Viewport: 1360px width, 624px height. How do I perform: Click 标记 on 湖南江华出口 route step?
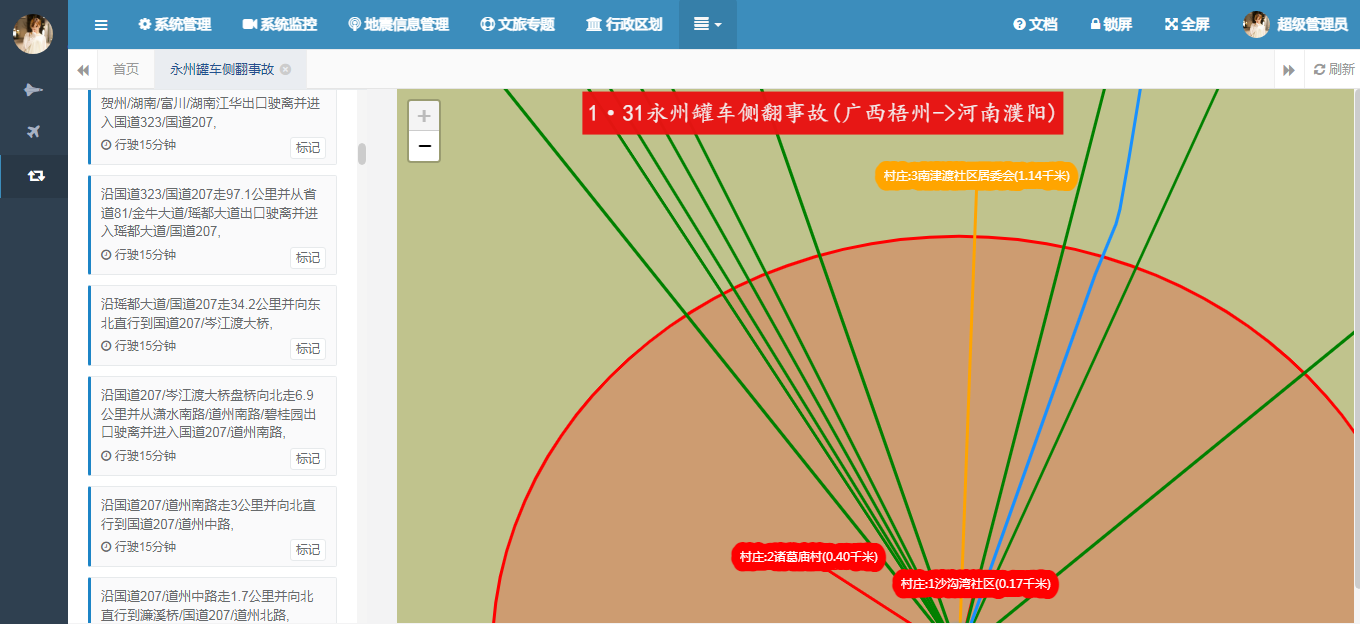click(x=308, y=148)
